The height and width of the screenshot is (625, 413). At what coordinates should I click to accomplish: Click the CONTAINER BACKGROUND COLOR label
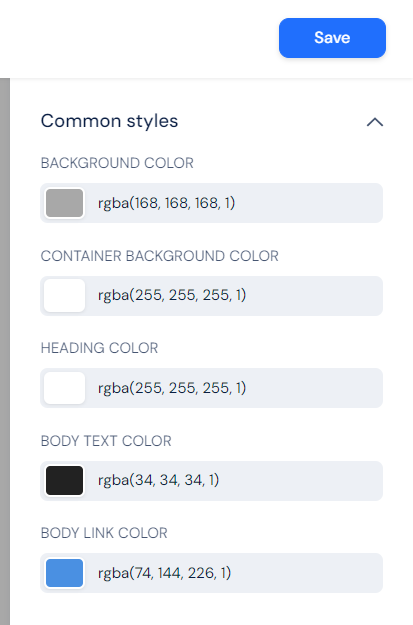coord(159,256)
